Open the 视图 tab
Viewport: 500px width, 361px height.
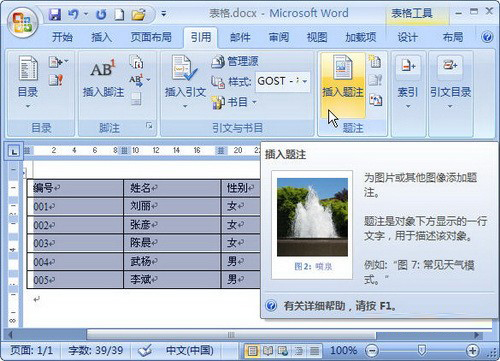(317, 37)
